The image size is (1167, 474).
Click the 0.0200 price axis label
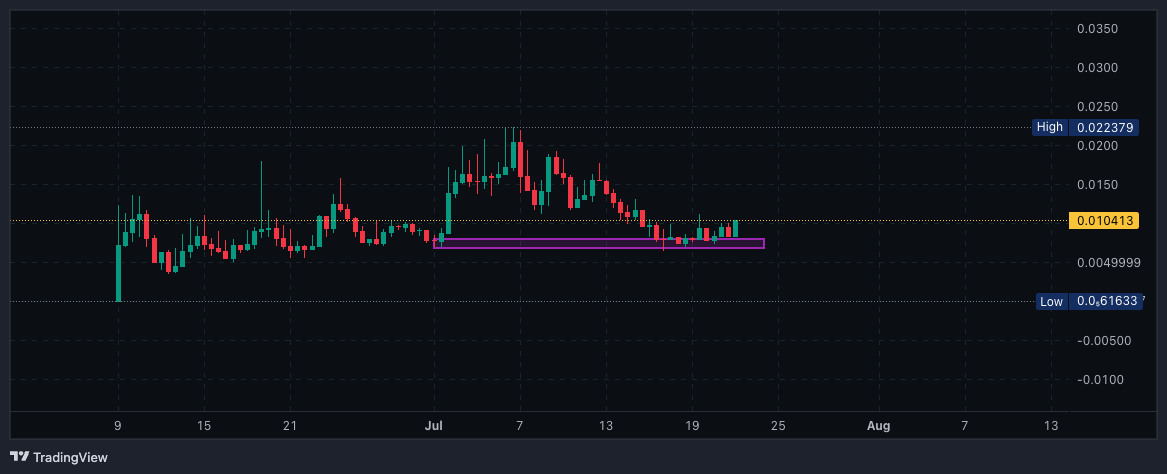1098,146
